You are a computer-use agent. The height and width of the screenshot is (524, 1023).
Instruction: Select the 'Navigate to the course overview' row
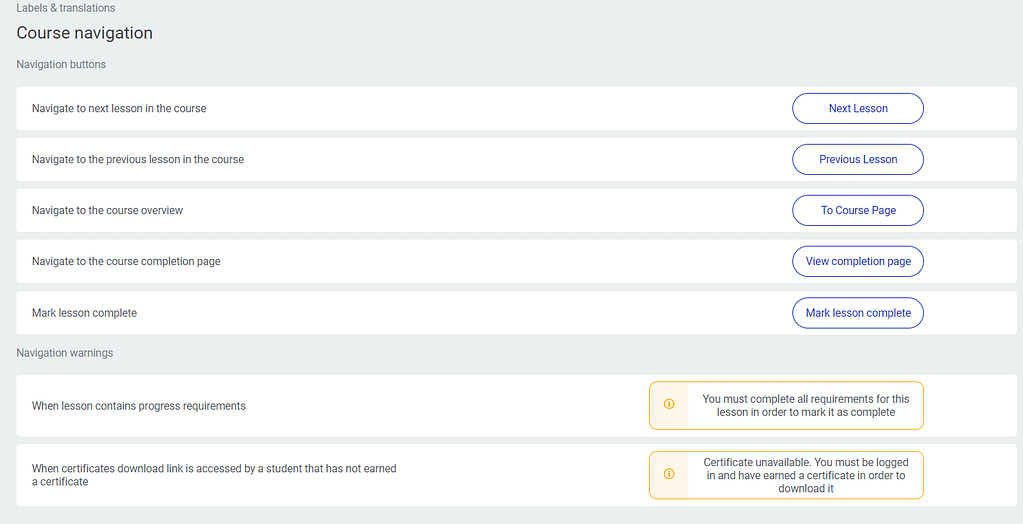516,210
